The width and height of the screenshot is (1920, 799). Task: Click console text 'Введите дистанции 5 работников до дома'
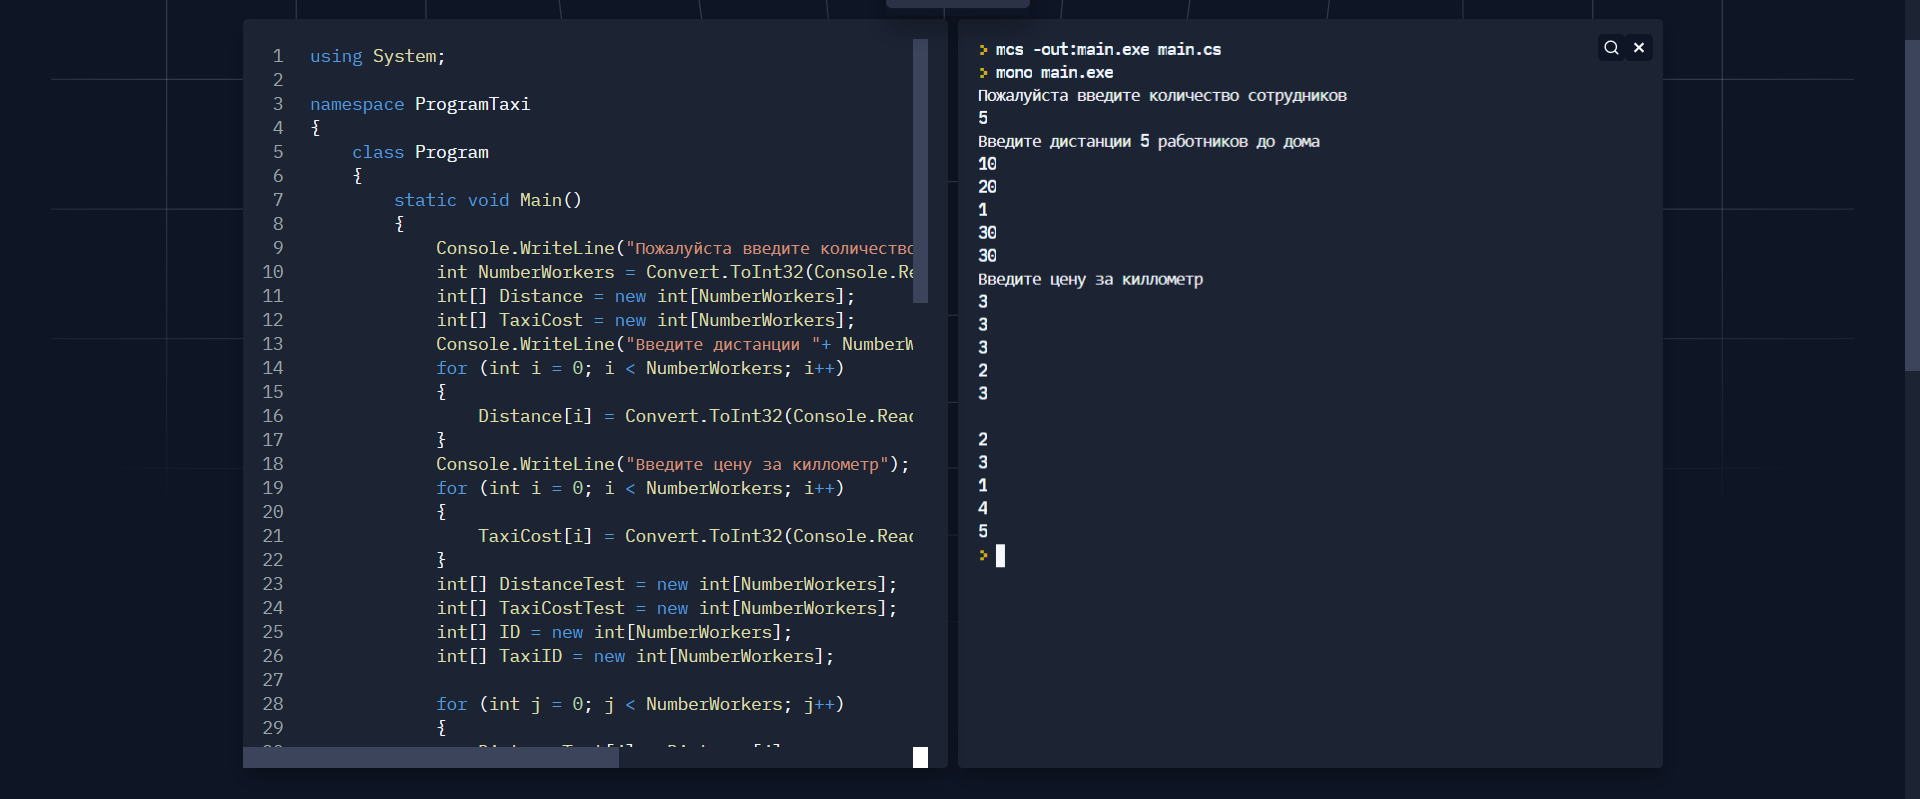(x=1149, y=141)
